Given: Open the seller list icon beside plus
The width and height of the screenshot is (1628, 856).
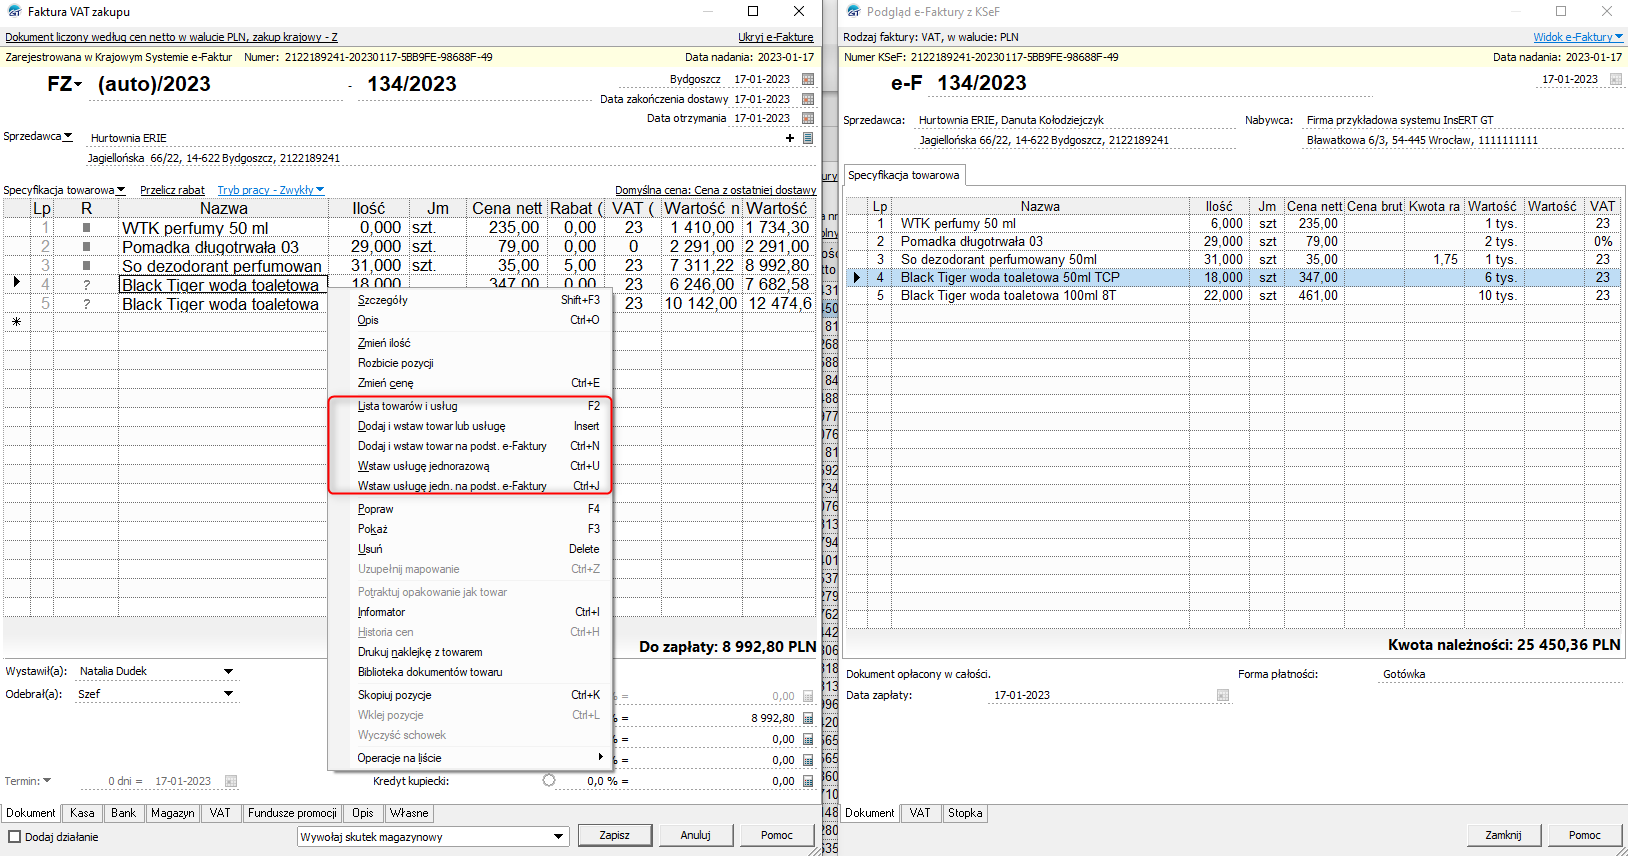Looking at the screenshot, I should [808, 138].
